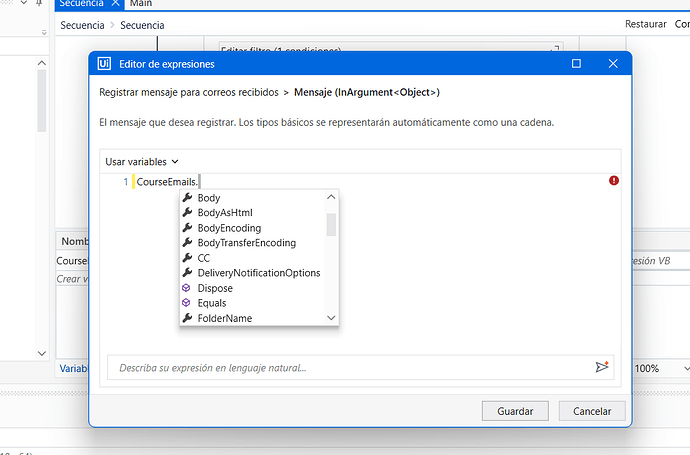Save expression with Guardar button
Screen dimensions: 690x455
pyautogui.click(x=515, y=411)
